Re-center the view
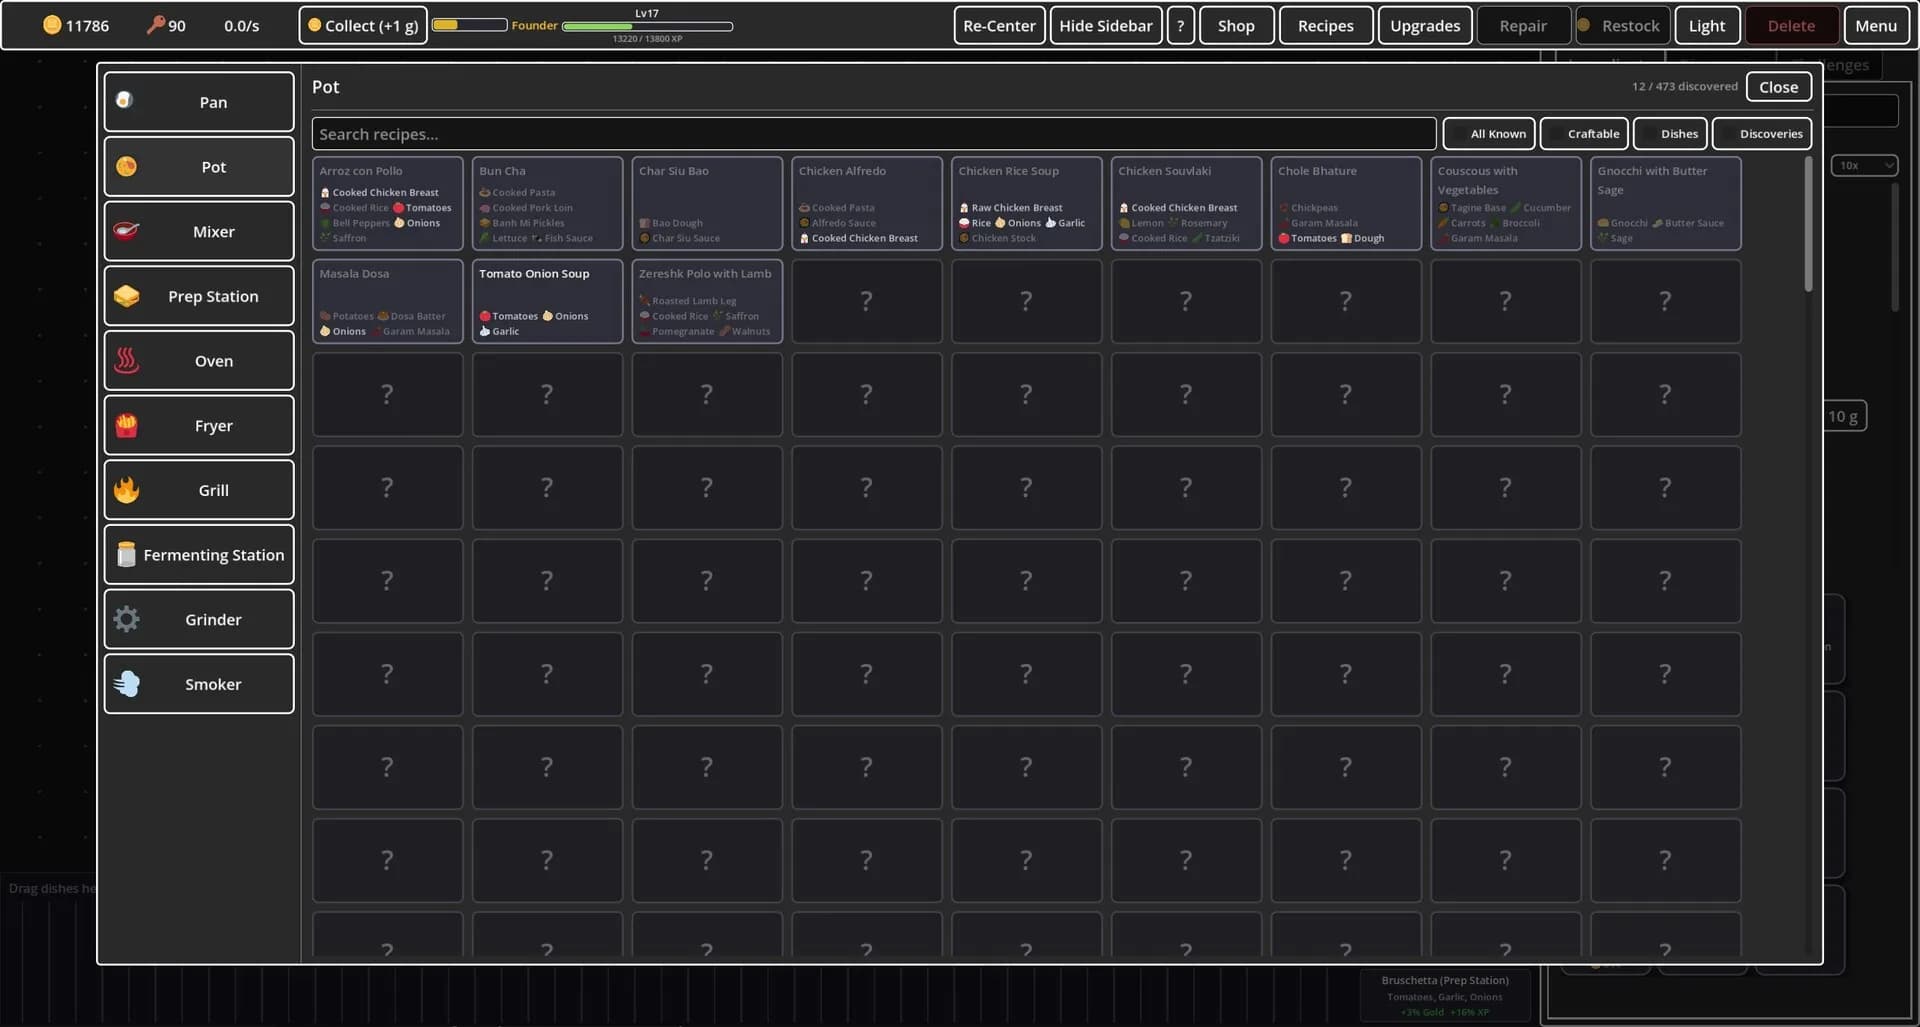Screen dimensions: 1920x1027 pos(999,25)
